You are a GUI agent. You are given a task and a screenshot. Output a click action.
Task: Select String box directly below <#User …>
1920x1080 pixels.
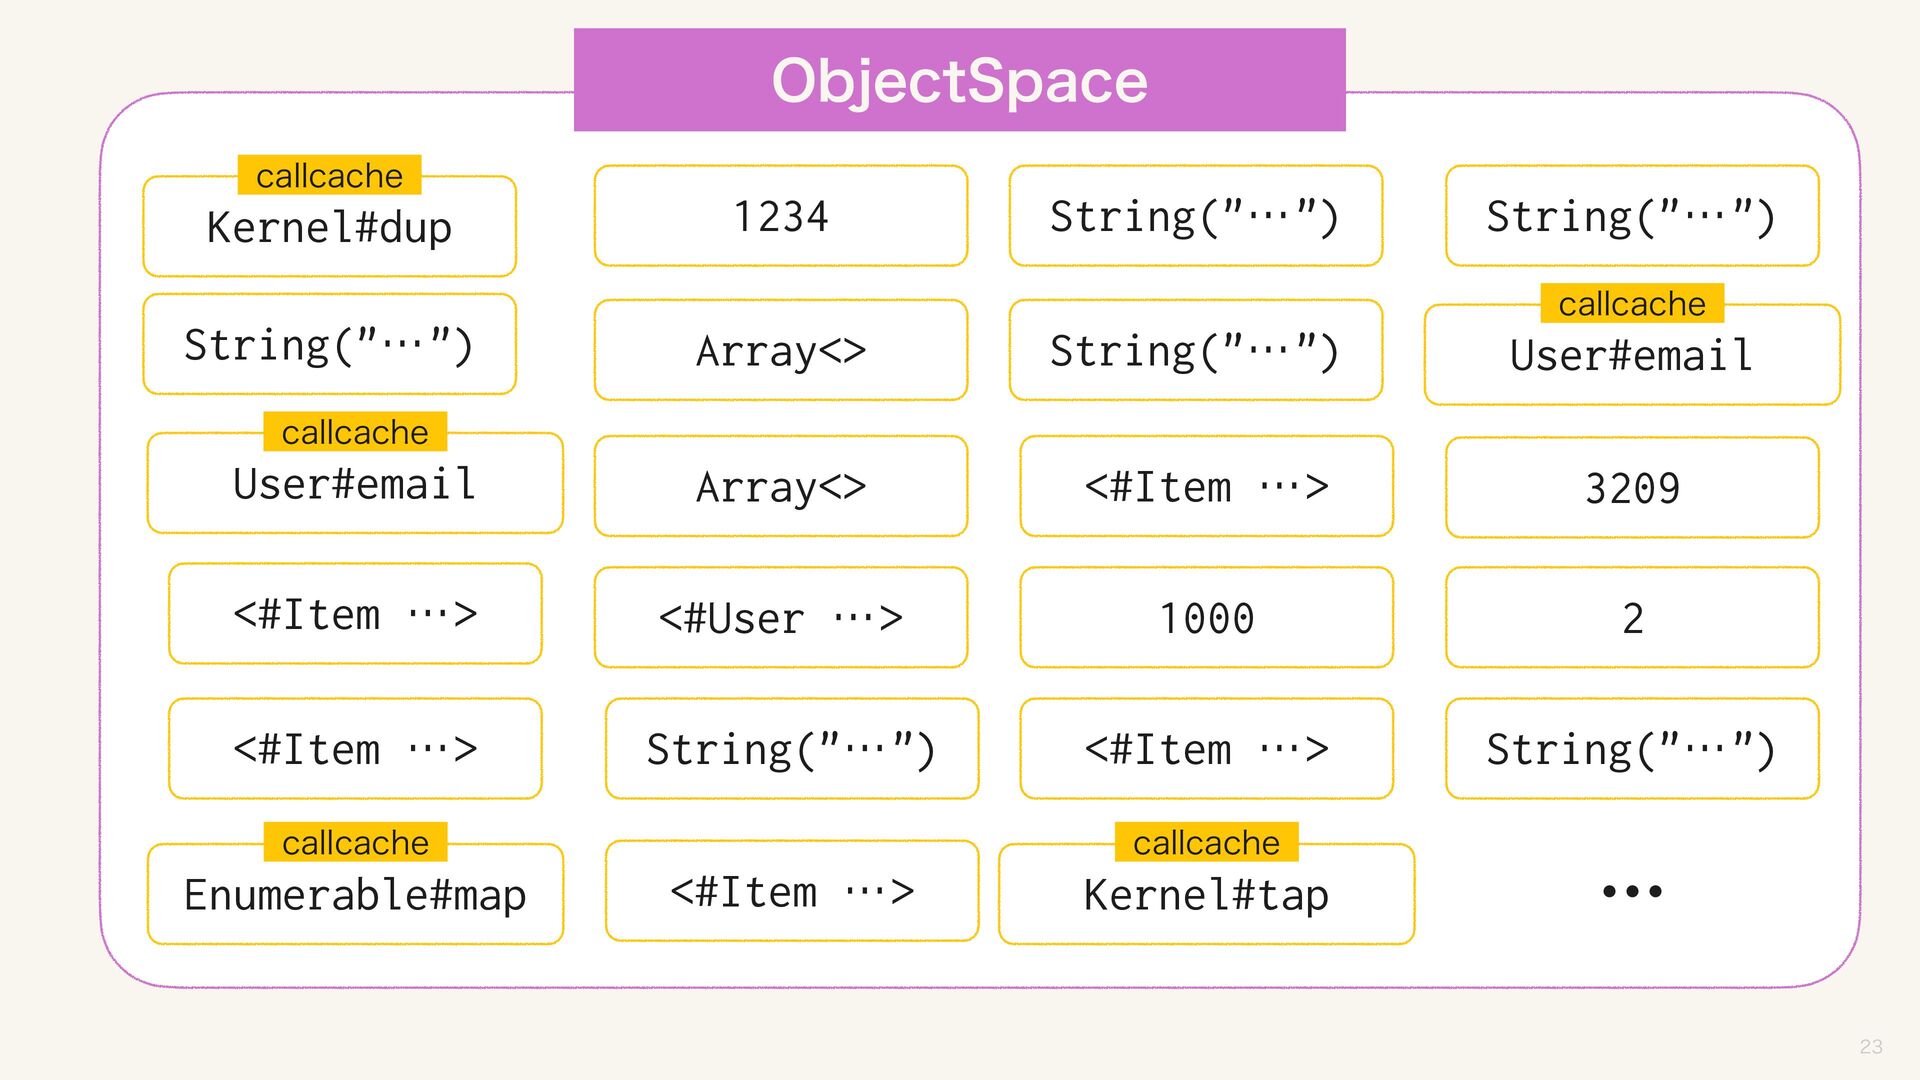[x=792, y=749]
